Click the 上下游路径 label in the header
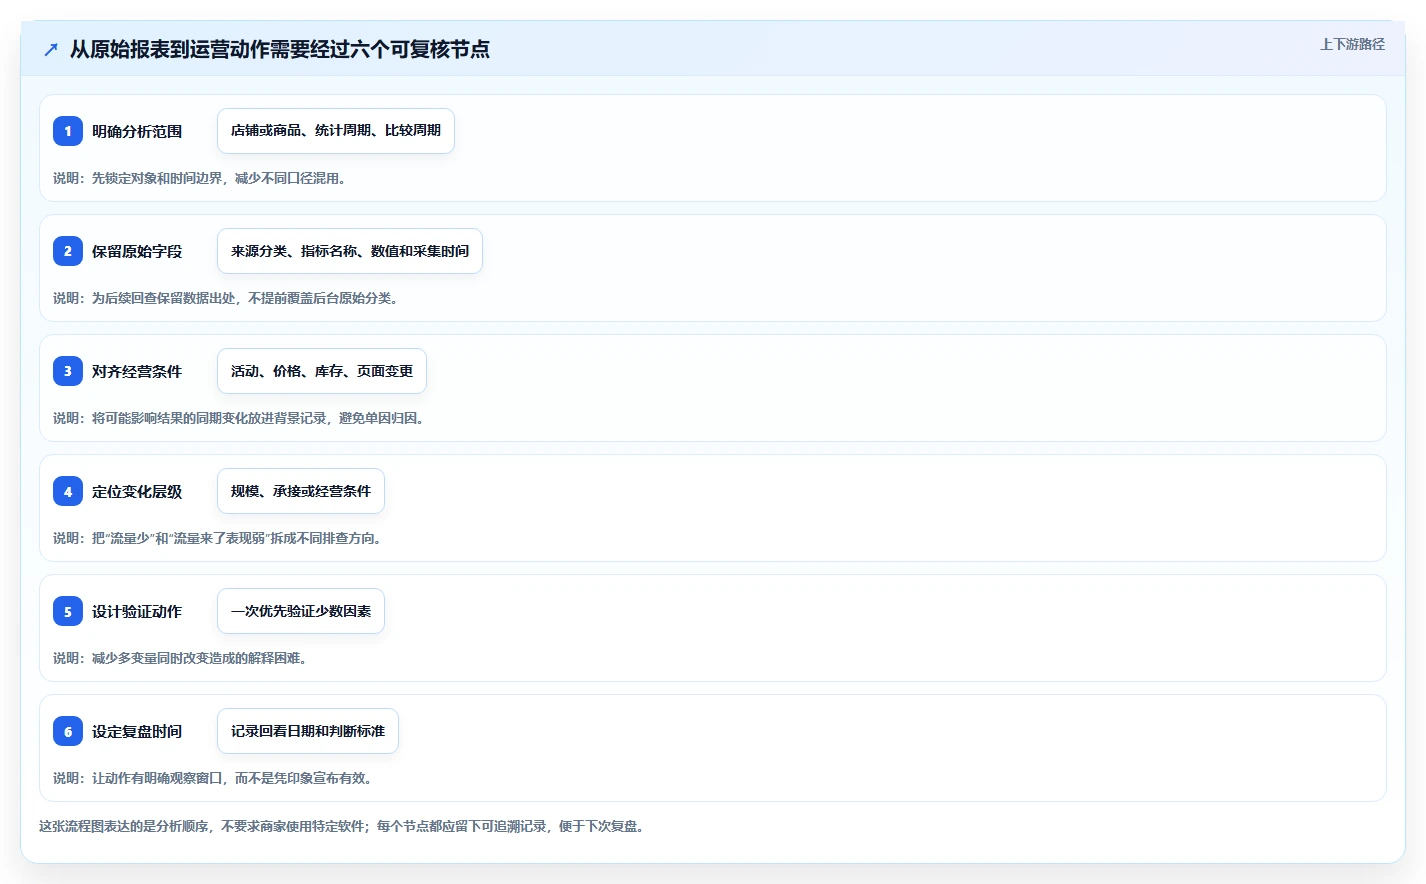 point(1352,44)
